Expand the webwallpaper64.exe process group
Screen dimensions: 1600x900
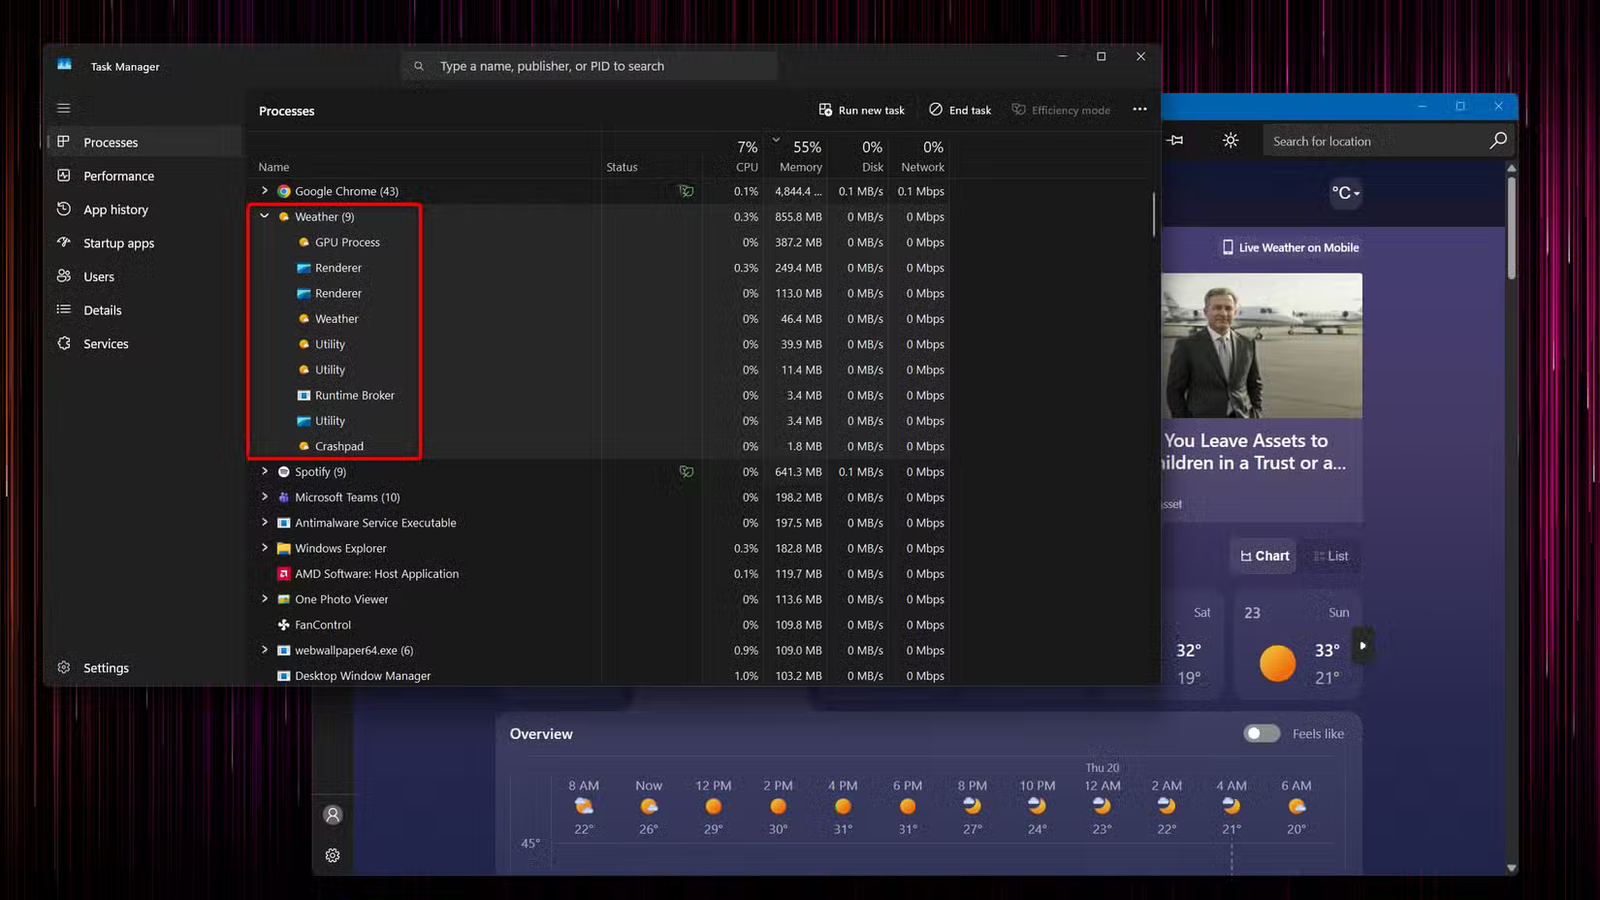tap(264, 650)
